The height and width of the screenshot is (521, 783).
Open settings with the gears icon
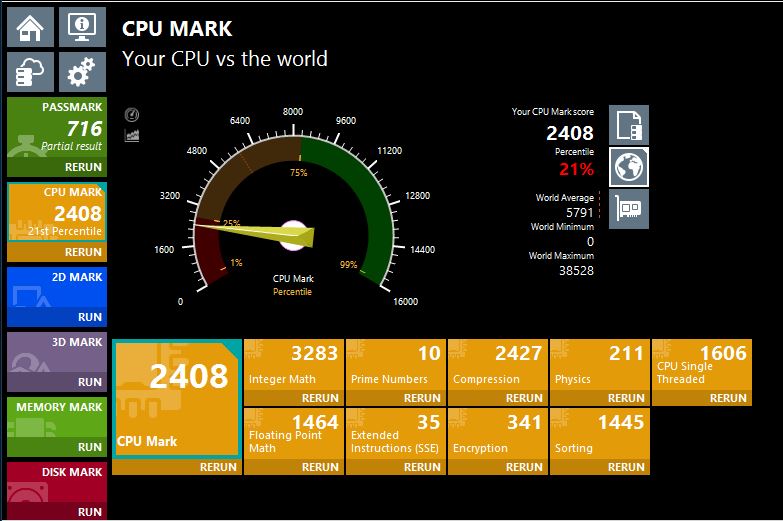(x=81, y=73)
